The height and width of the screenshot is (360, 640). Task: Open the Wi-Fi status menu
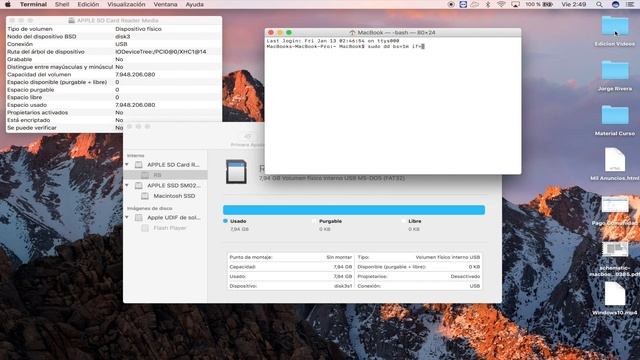click(501, 4)
